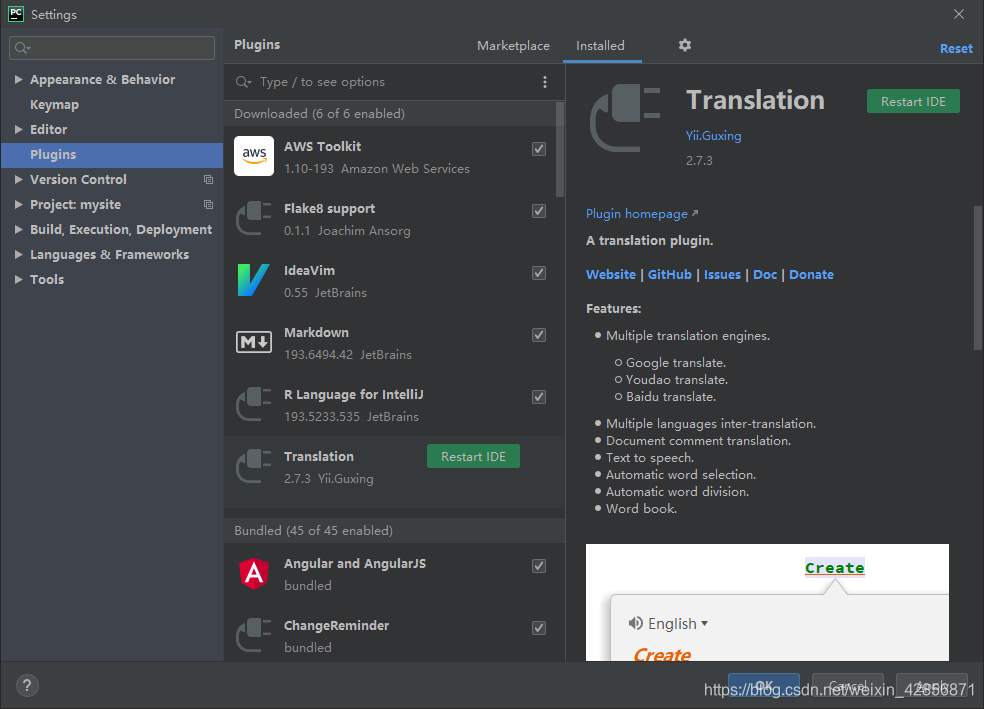Switch to the Marketplace tab

tap(513, 46)
